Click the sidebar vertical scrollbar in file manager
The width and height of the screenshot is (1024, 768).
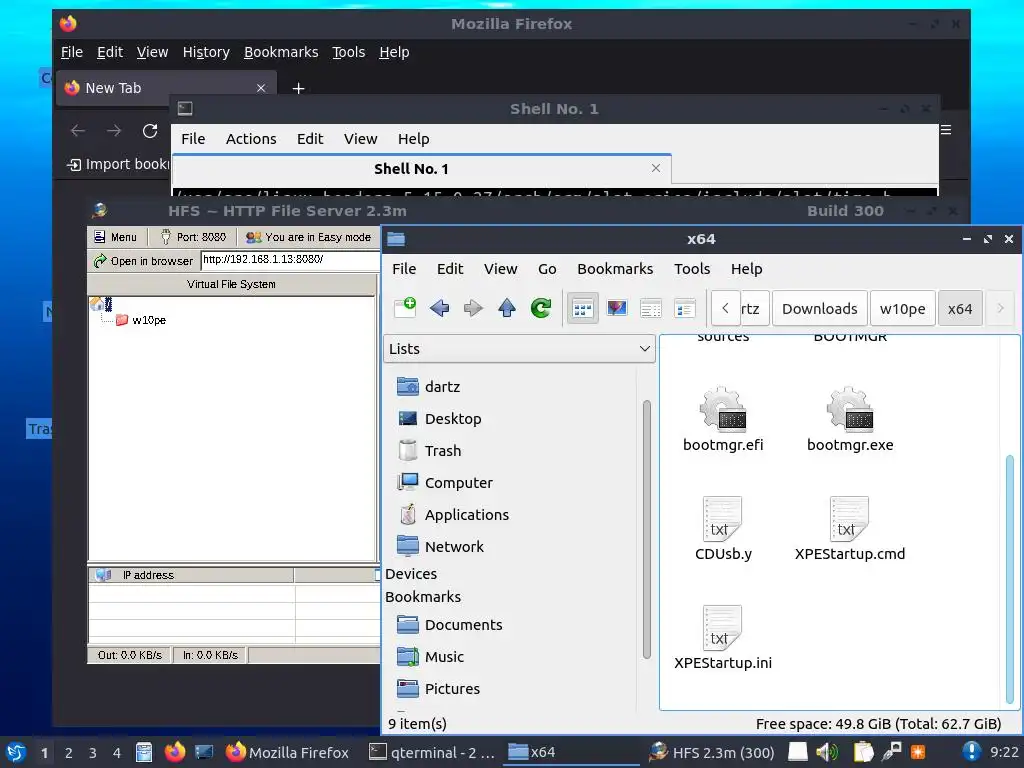pyautogui.click(x=647, y=529)
